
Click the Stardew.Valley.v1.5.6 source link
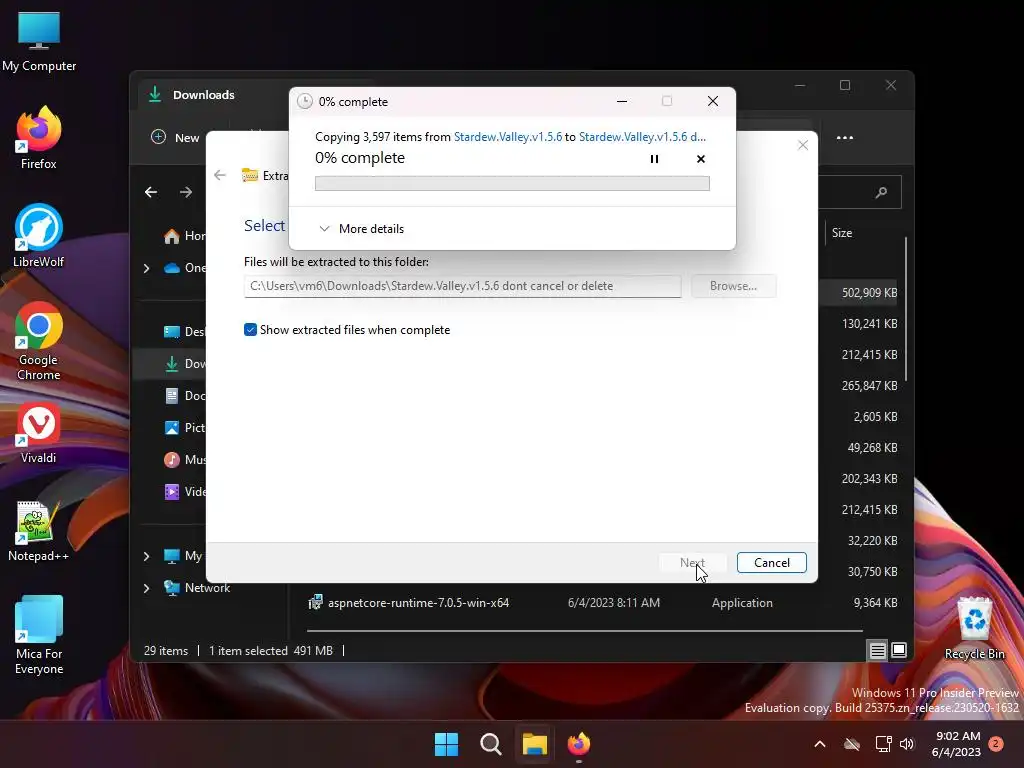click(507, 136)
